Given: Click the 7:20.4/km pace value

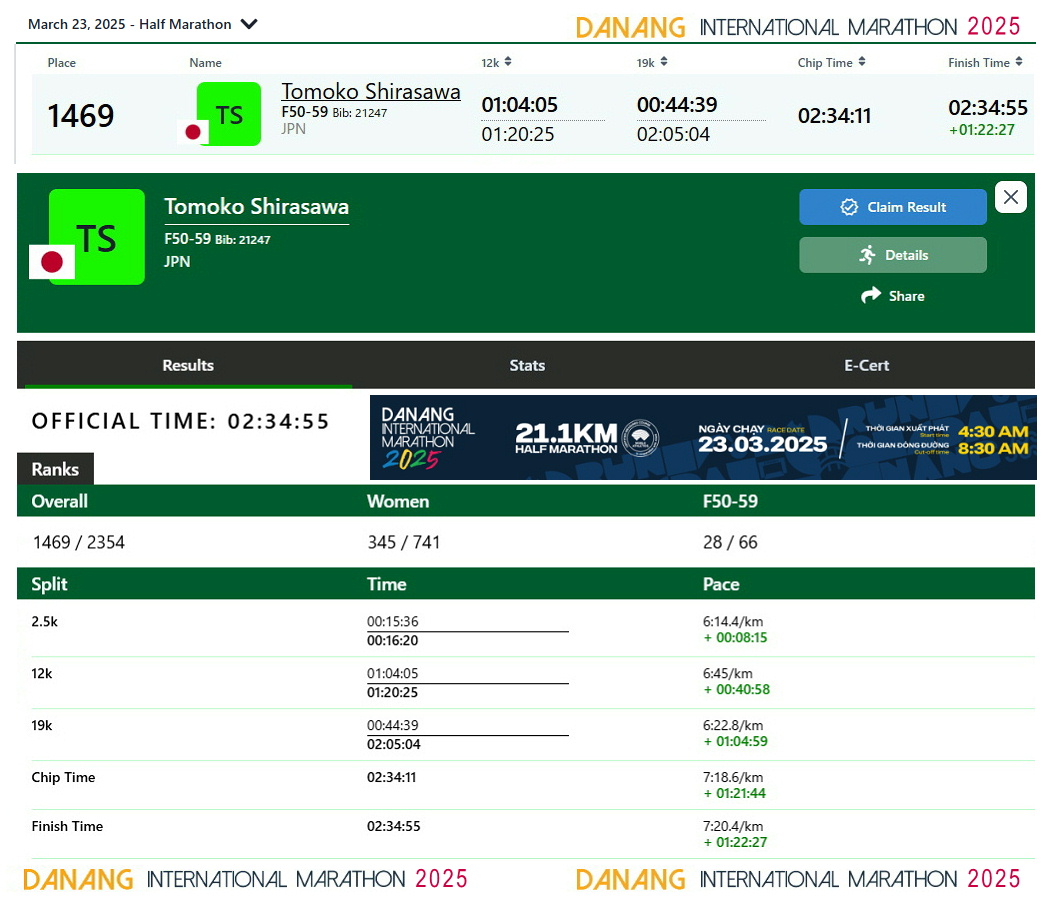Looking at the screenshot, I should 733,826.
